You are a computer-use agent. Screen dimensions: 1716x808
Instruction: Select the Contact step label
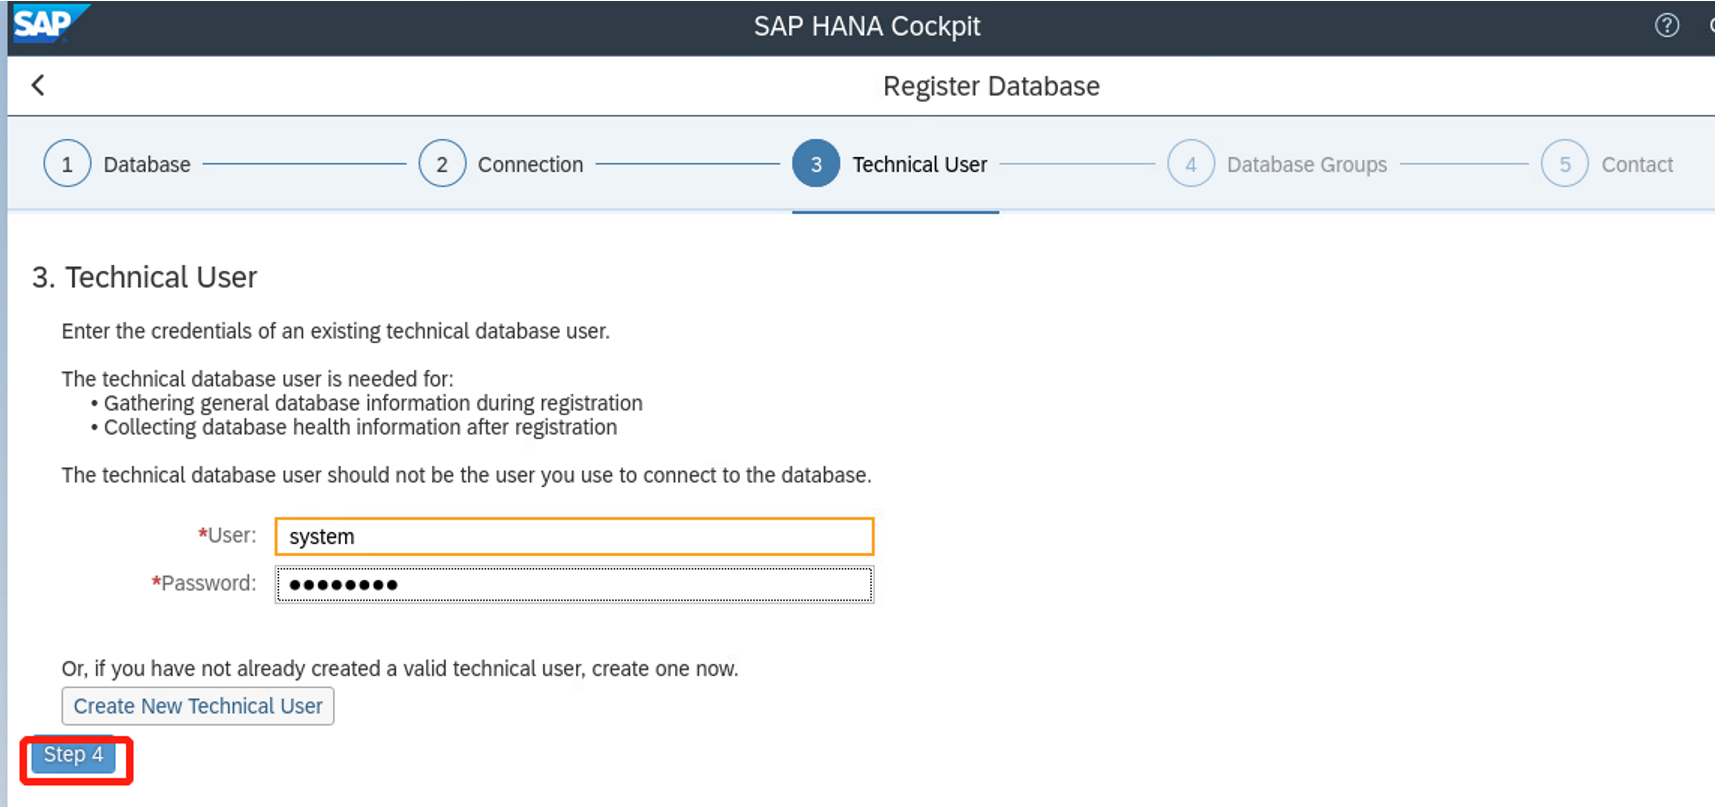click(x=1636, y=165)
